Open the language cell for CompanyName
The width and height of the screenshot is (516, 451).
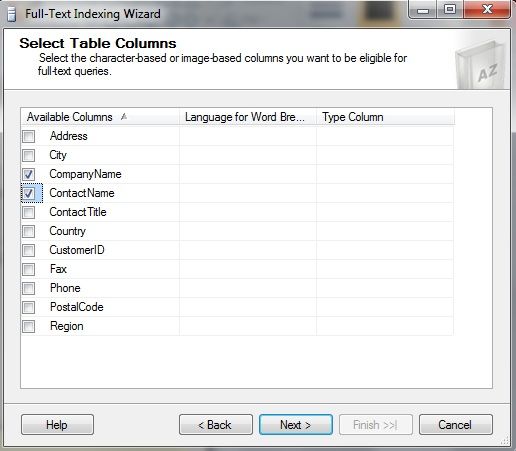click(248, 174)
